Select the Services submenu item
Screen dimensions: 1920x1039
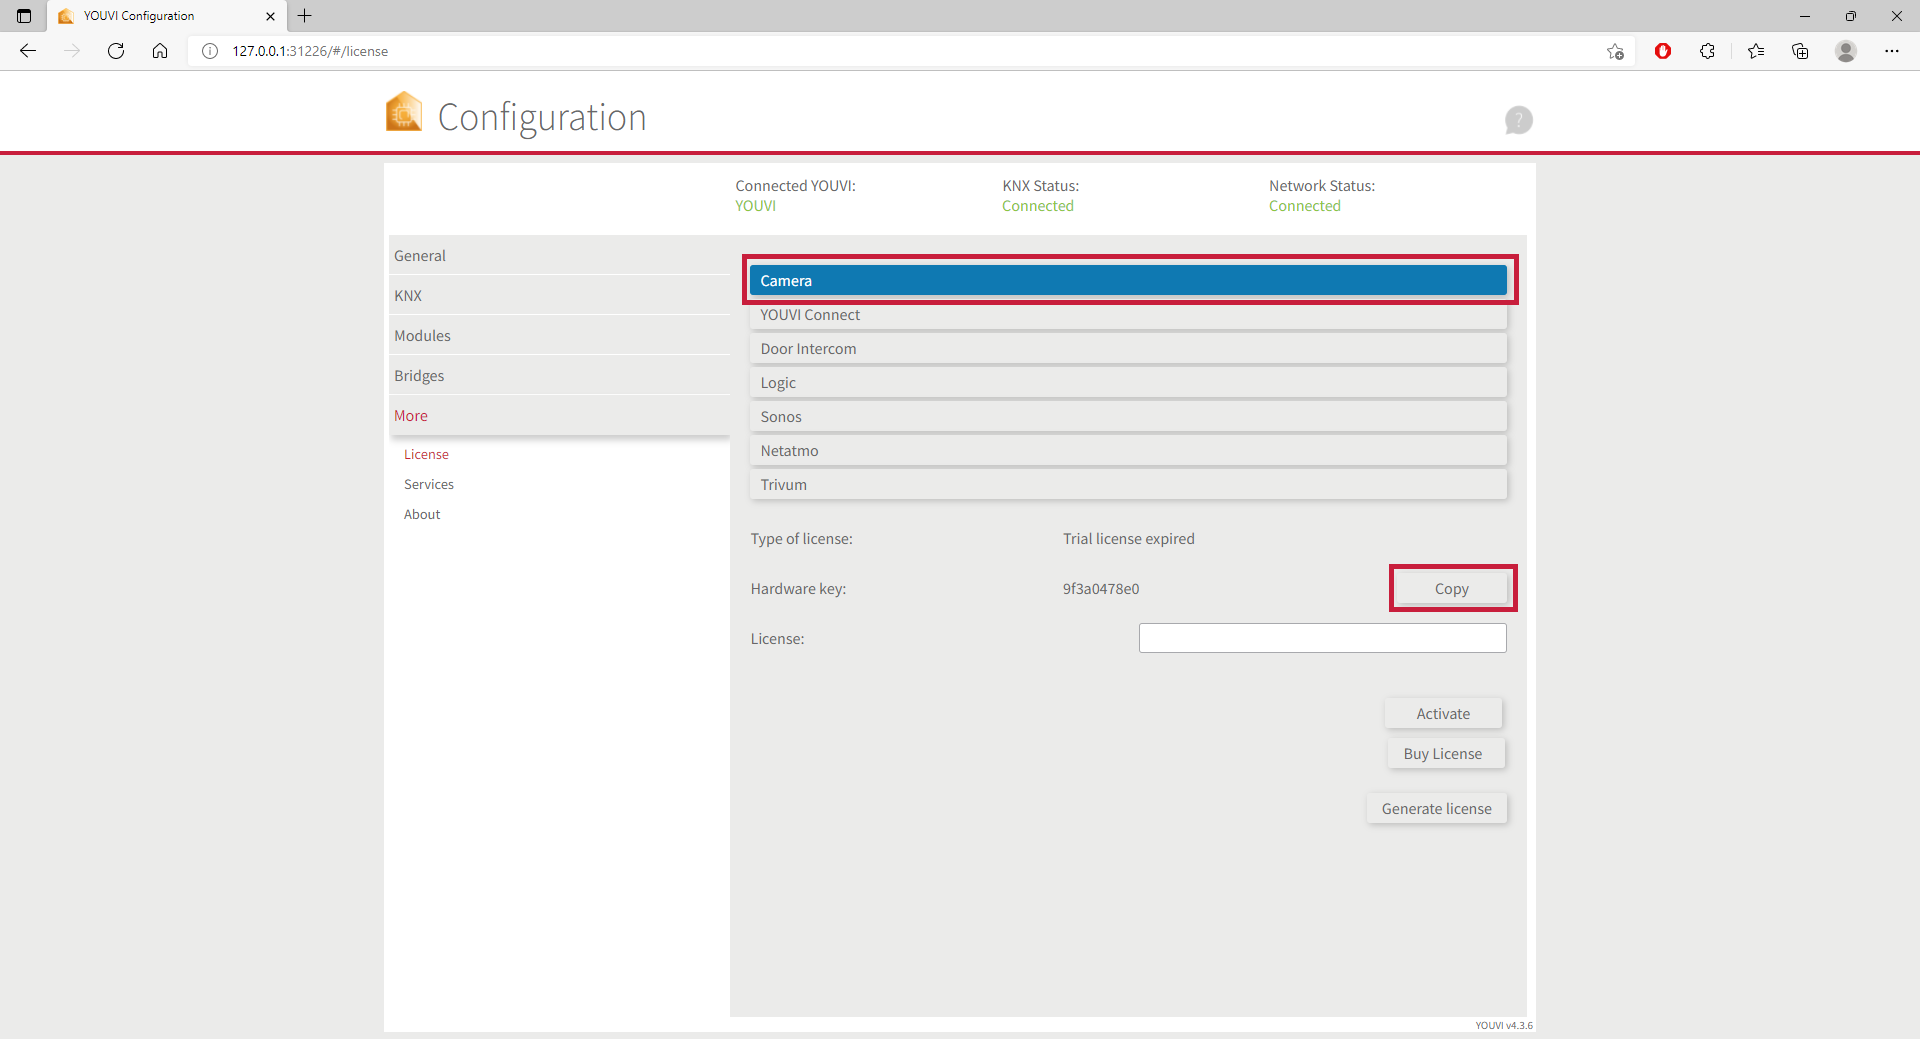coord(429,484)
